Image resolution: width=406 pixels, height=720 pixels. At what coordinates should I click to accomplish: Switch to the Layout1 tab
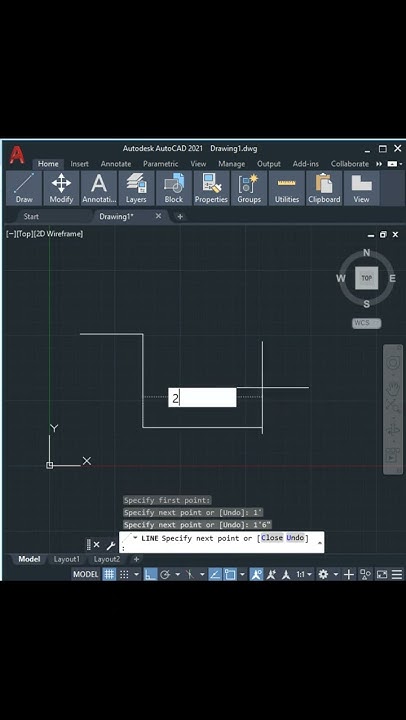click(x=67, y=559)
